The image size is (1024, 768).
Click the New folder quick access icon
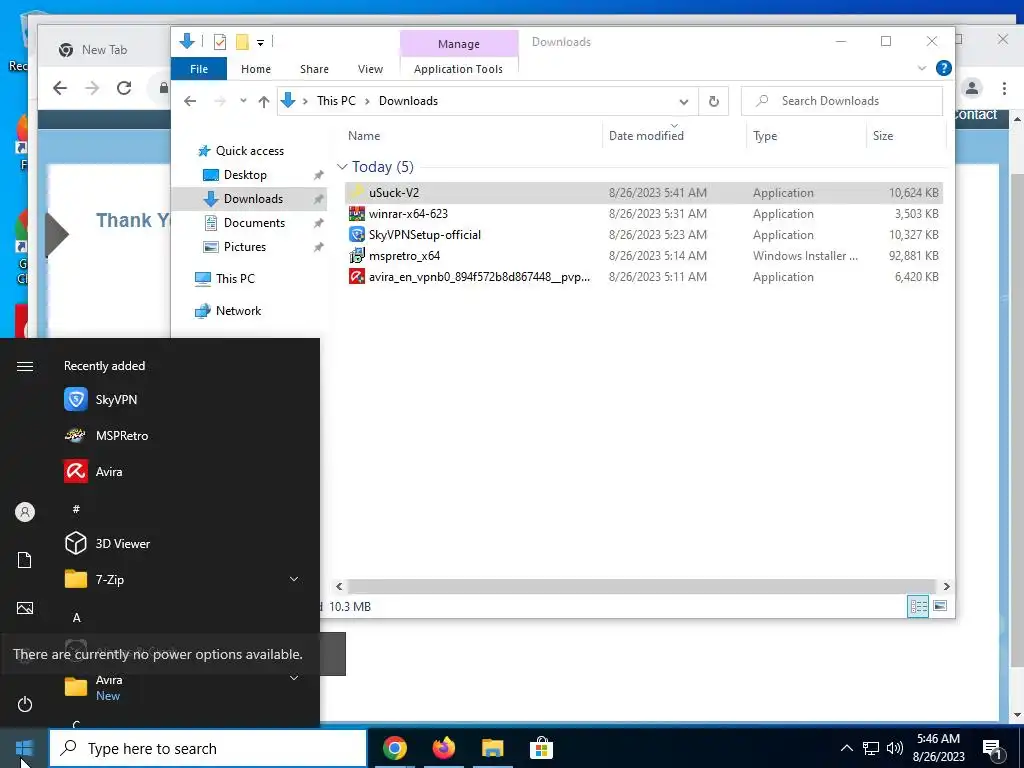[x=242, y=42]
